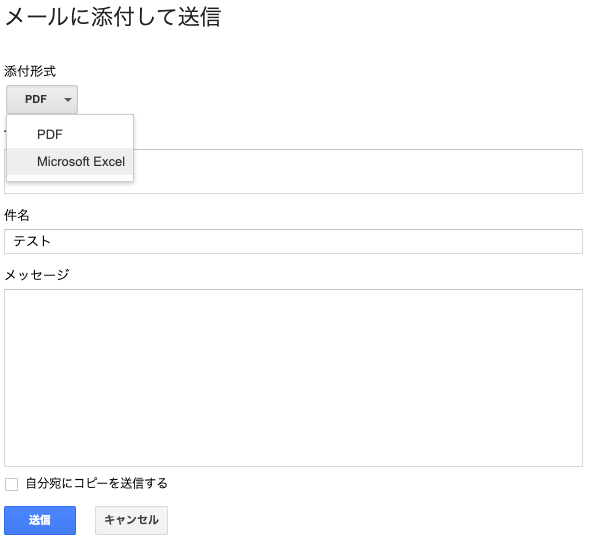The width and height of the screenshot is (591, 543).
Task: Choose PDF from the format menu
Action: coord(70,135)
